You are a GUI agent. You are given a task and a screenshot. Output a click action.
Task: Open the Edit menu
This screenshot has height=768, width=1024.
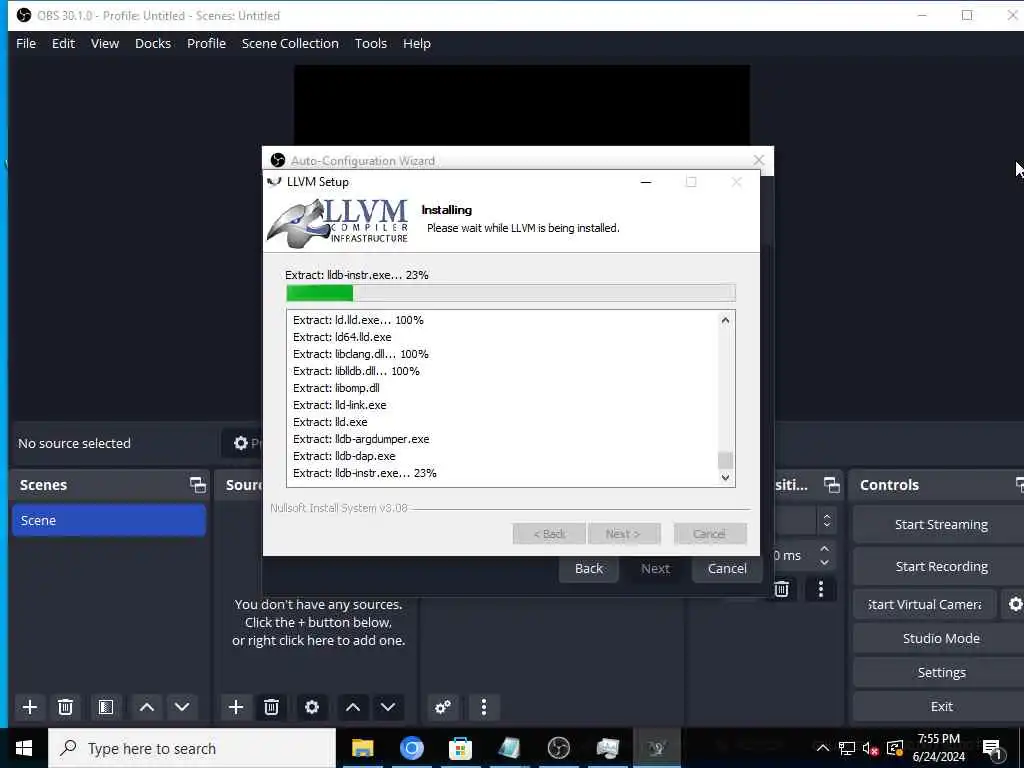coord(63,43)
